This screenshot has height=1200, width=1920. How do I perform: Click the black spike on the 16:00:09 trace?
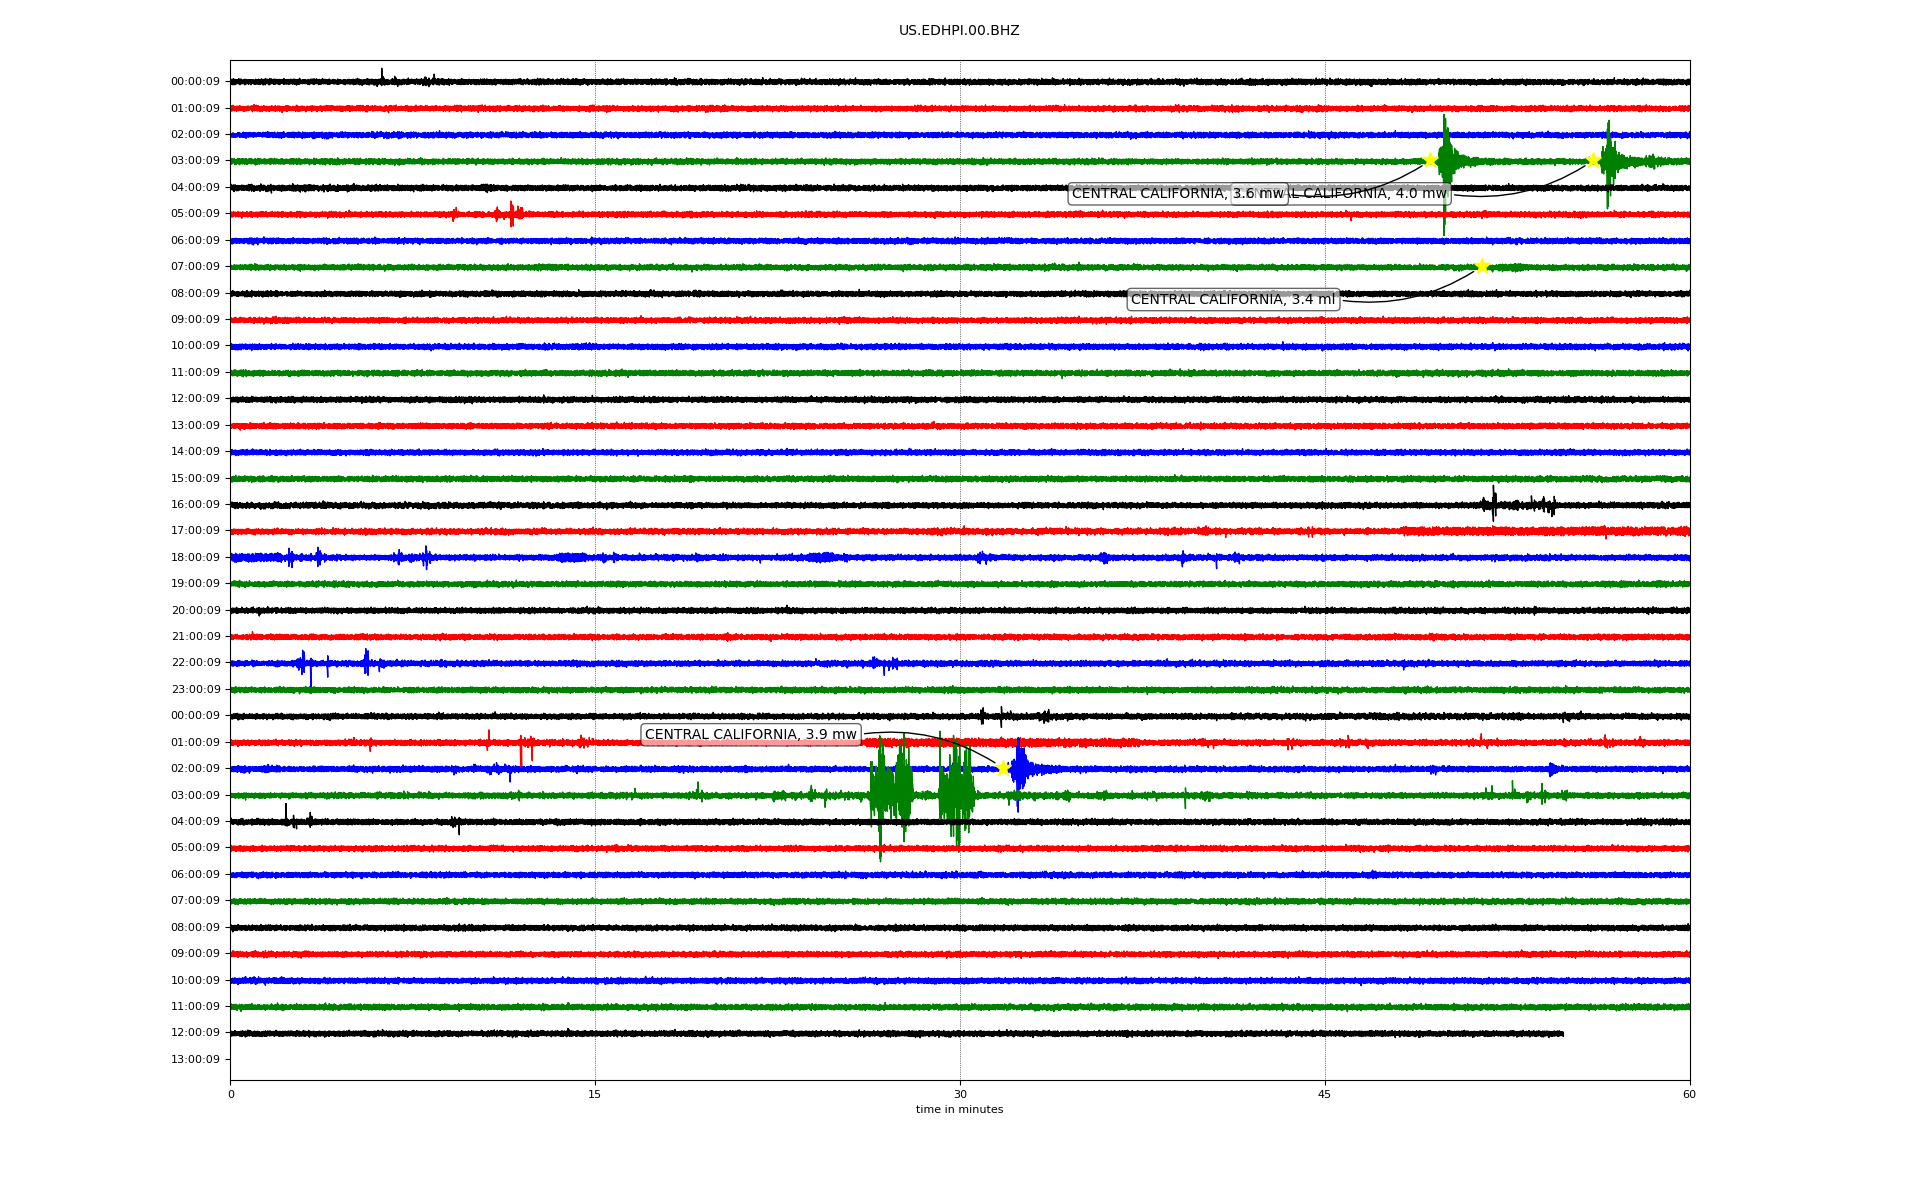coord(1494,504)
